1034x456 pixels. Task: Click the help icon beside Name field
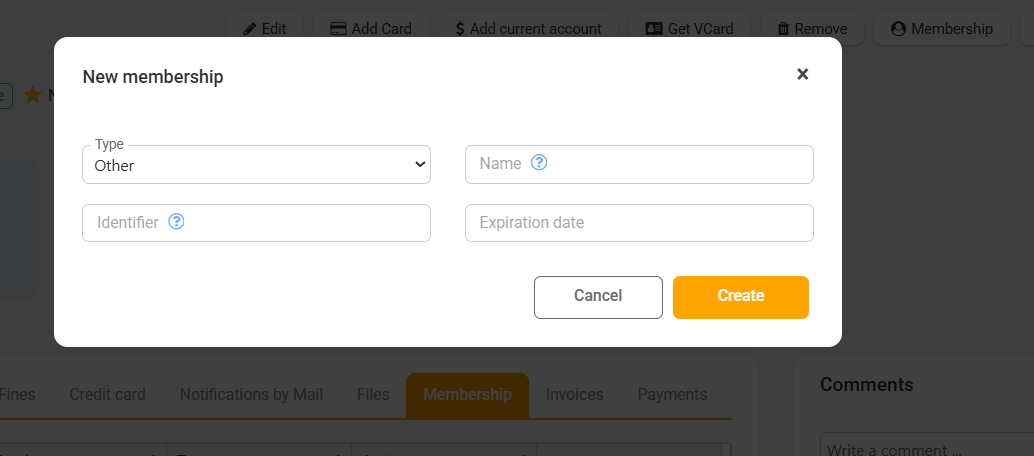[x=539, y=163]
